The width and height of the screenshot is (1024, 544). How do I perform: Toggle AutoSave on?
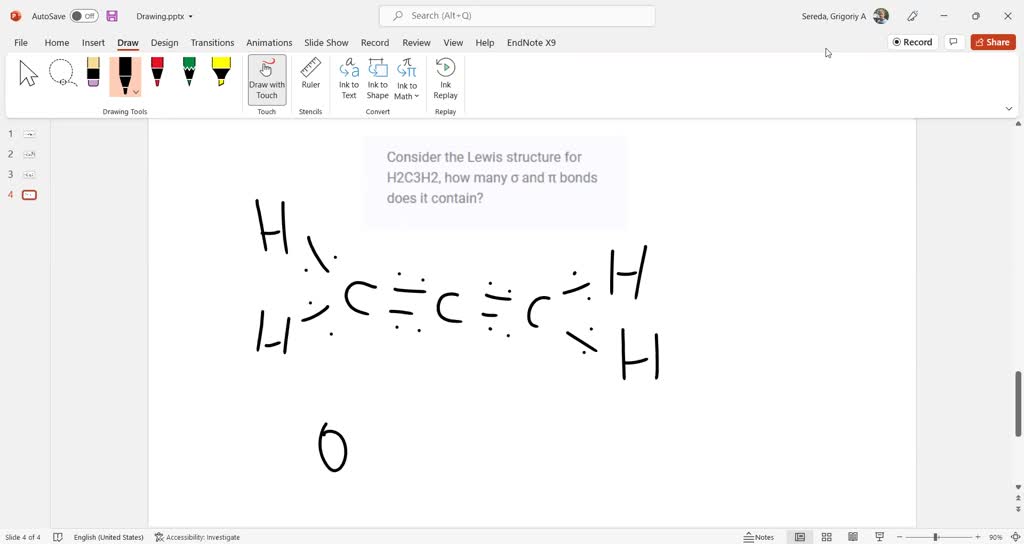coord(84,16)
